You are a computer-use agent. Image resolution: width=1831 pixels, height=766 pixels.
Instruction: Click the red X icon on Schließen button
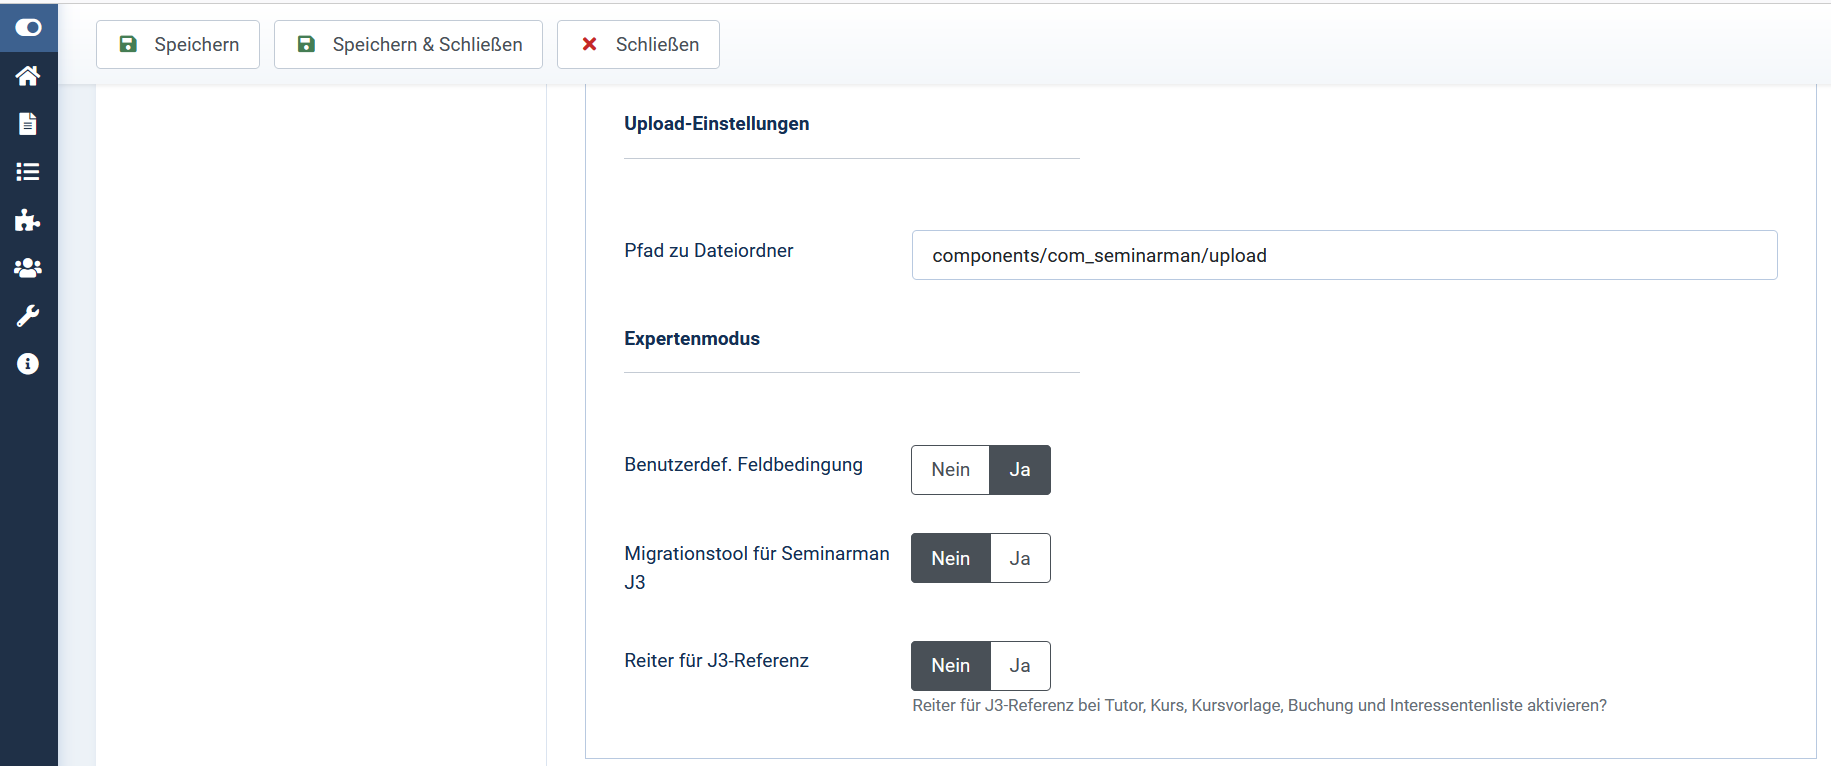click(x=591, y=44)
